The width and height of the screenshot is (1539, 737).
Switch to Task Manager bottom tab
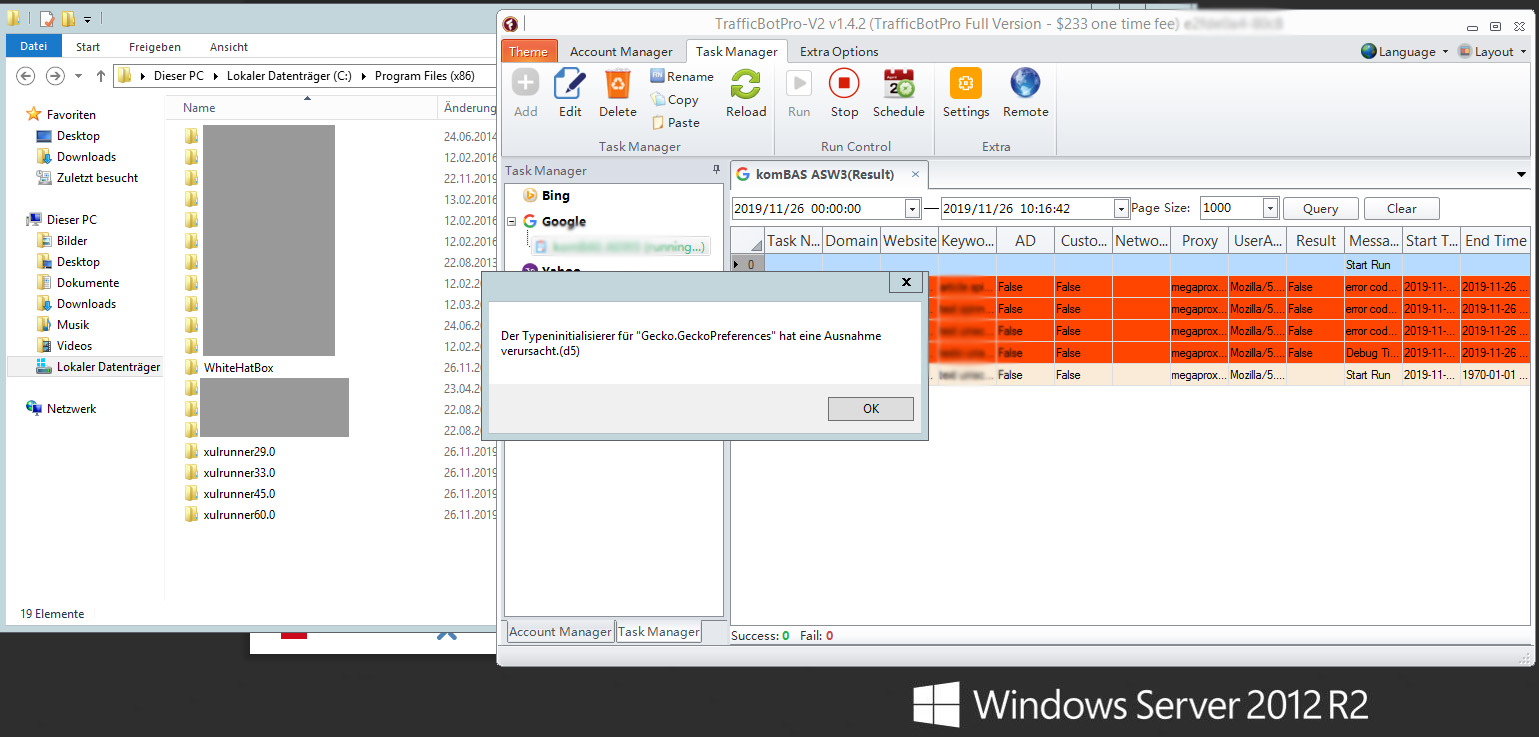658,631
